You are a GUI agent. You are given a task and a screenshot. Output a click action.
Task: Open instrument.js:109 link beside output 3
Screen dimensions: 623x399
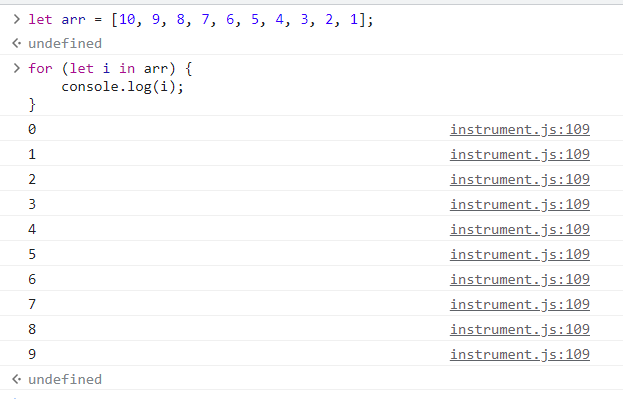click(520, 205)
